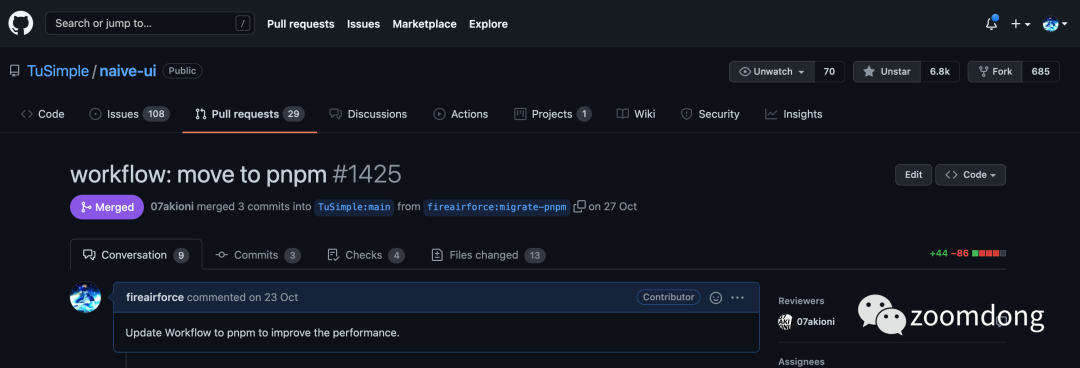Expand the plus create-new menu

click(1020, 24)
